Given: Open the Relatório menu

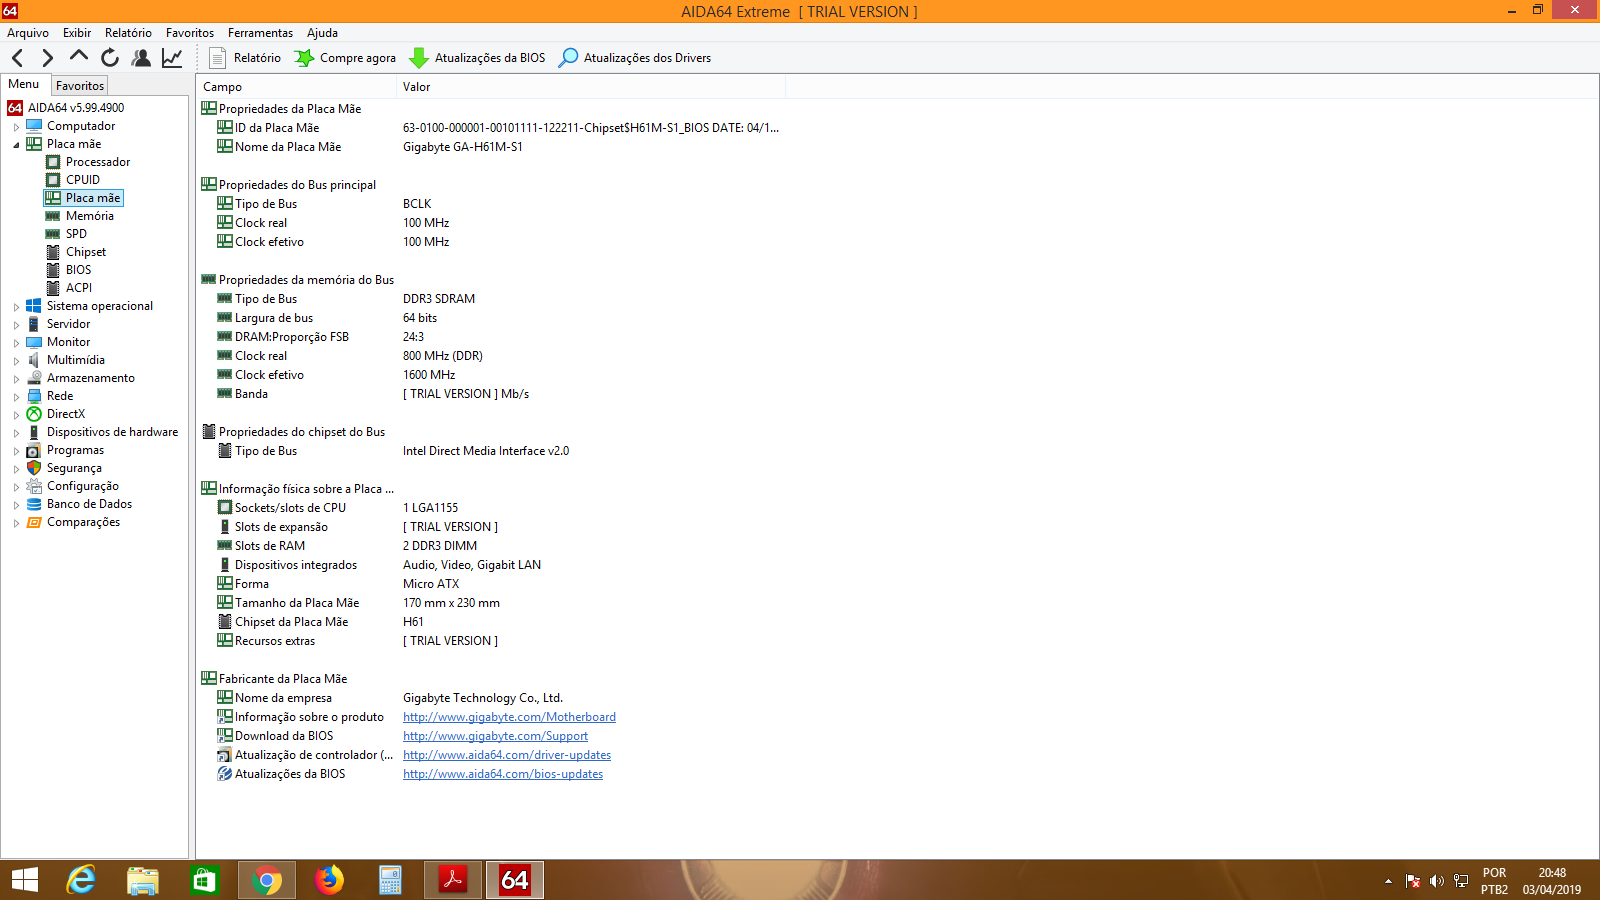Looking at the screenshot, I should pyautogui.click(x=128, y=33).
